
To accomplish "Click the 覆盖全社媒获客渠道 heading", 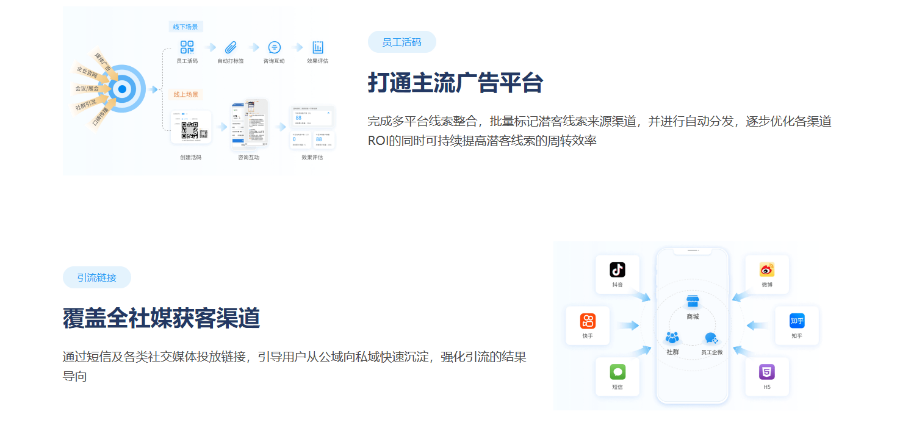I will [x=161, y=318].
